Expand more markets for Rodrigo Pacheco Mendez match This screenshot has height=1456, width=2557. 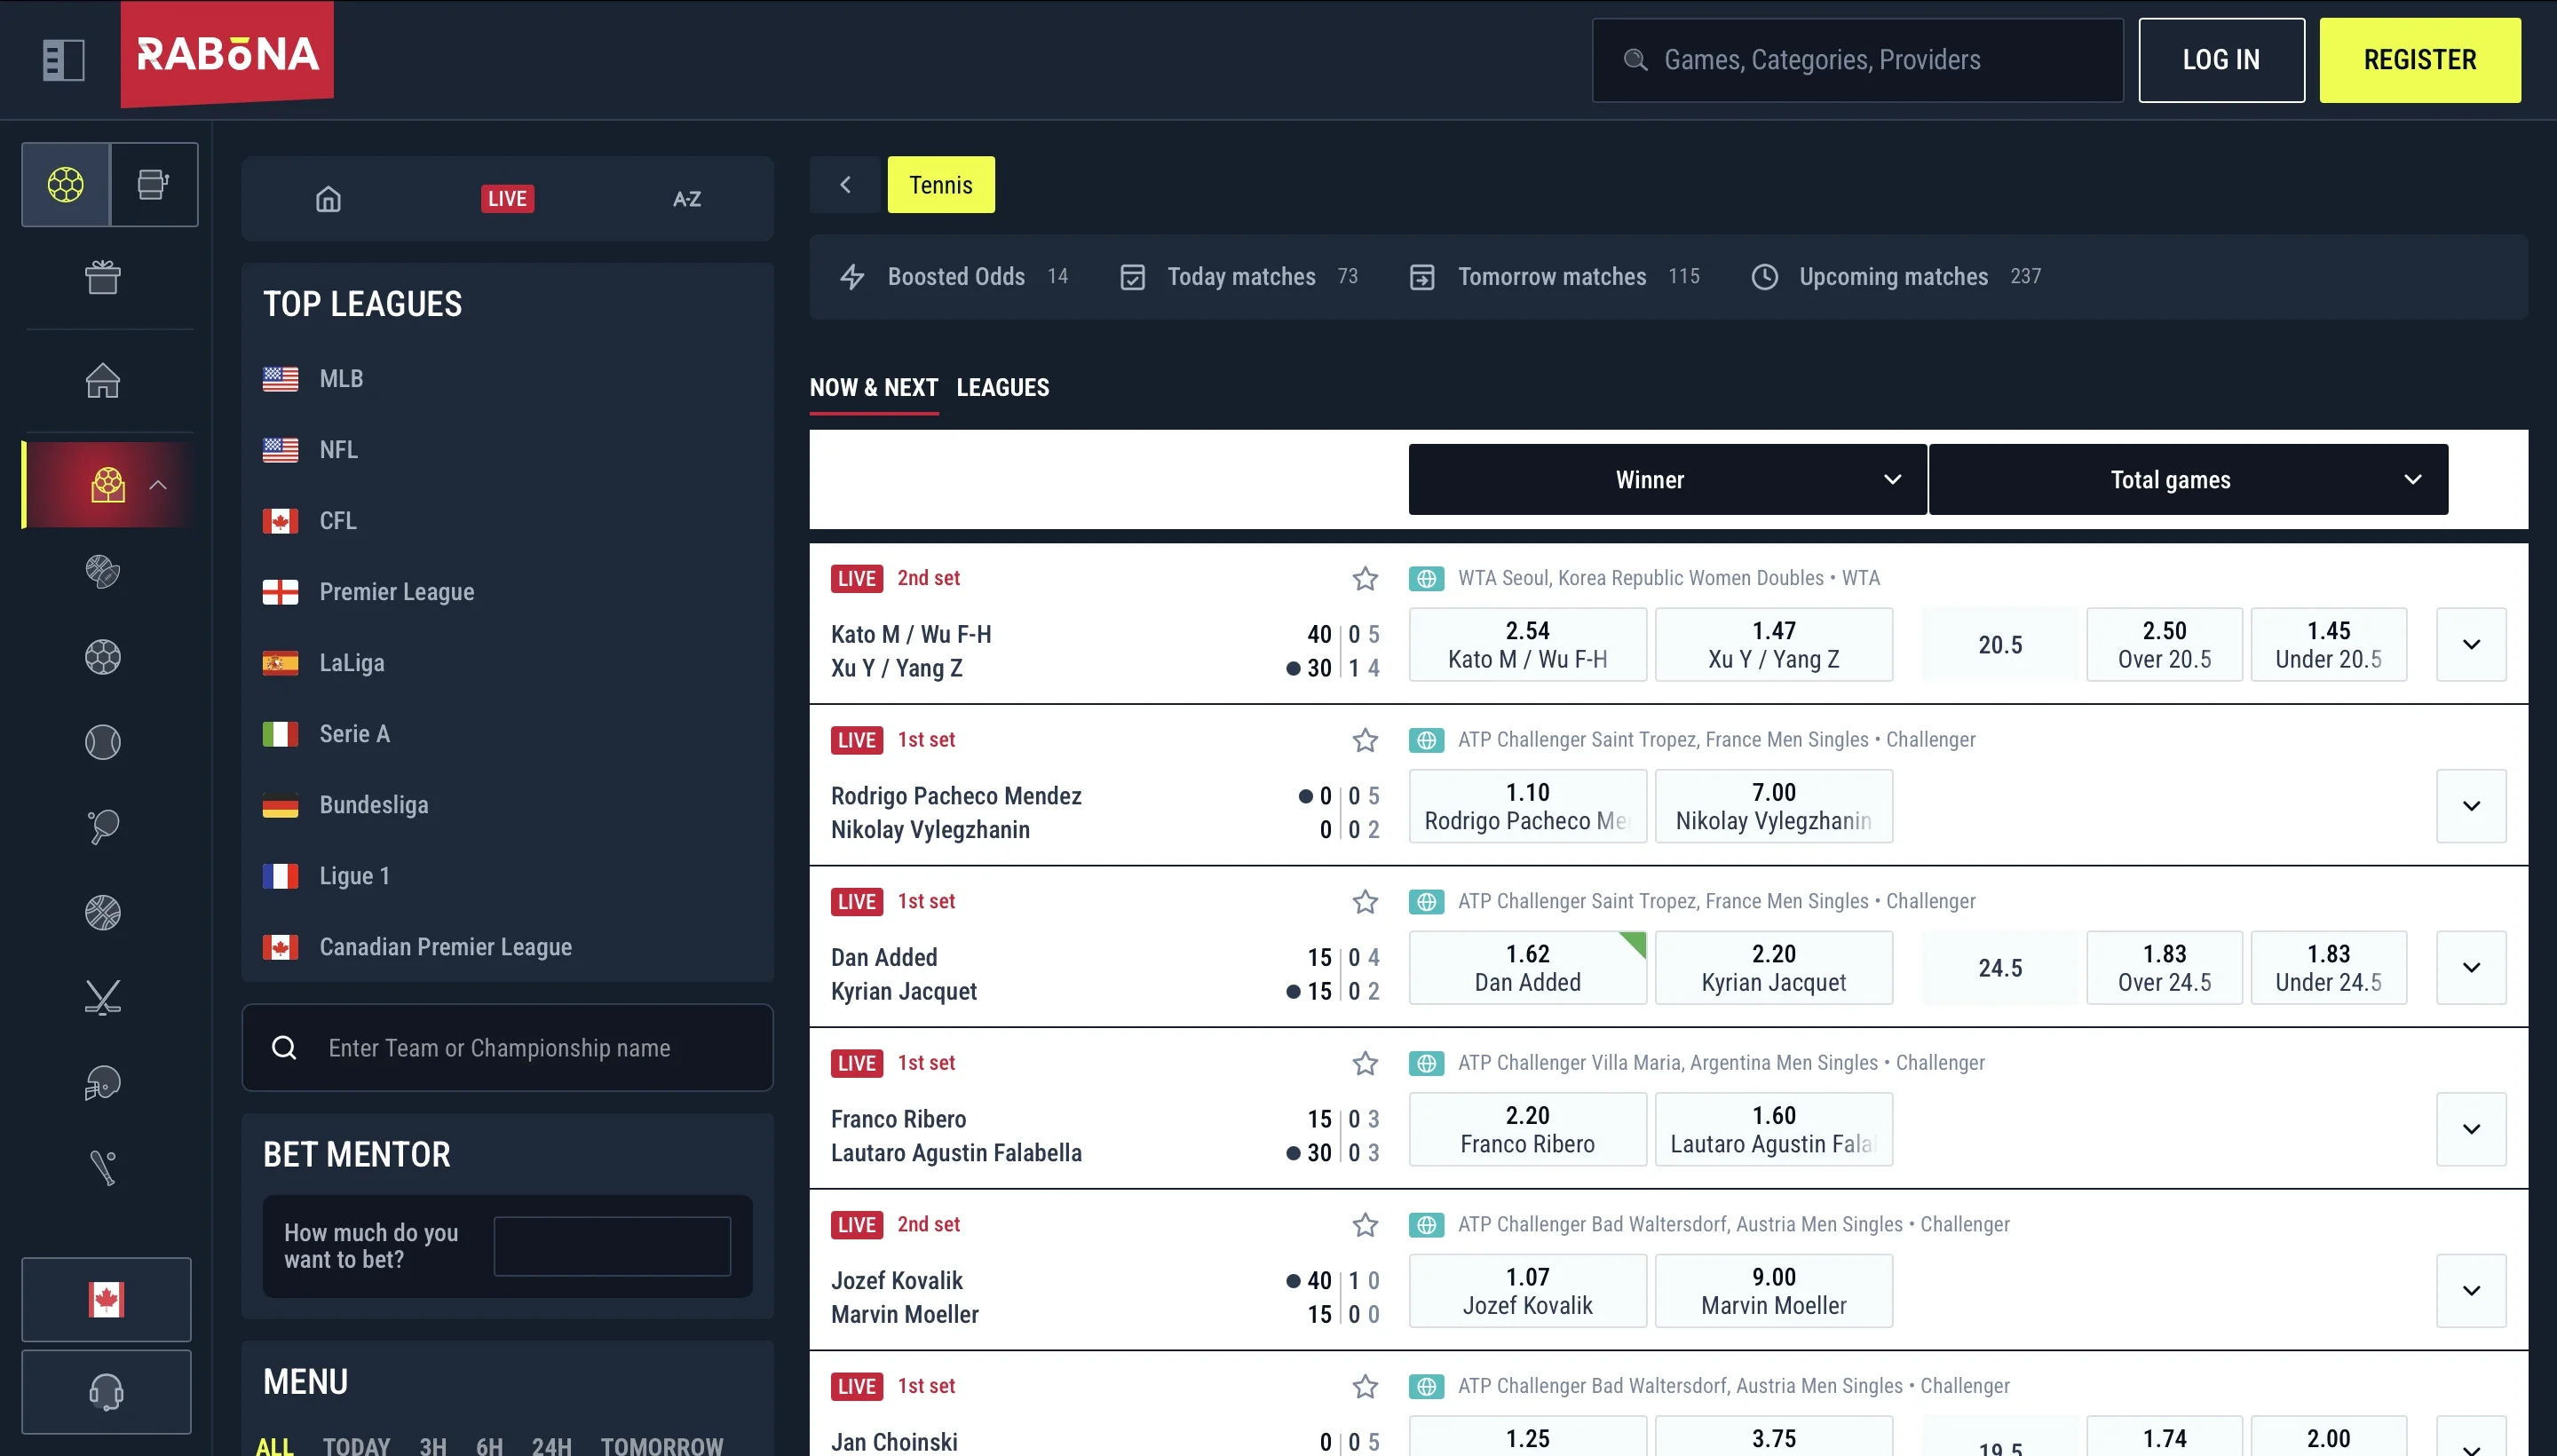tap(2471, 806)
